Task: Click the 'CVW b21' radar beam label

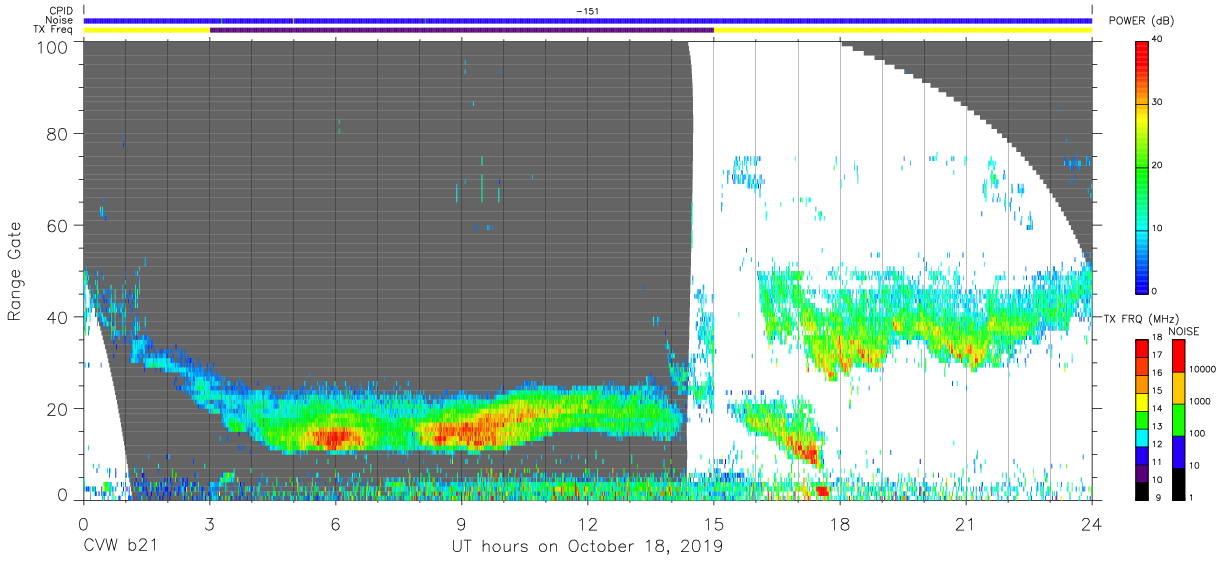Action: click(x=120, y=547)
